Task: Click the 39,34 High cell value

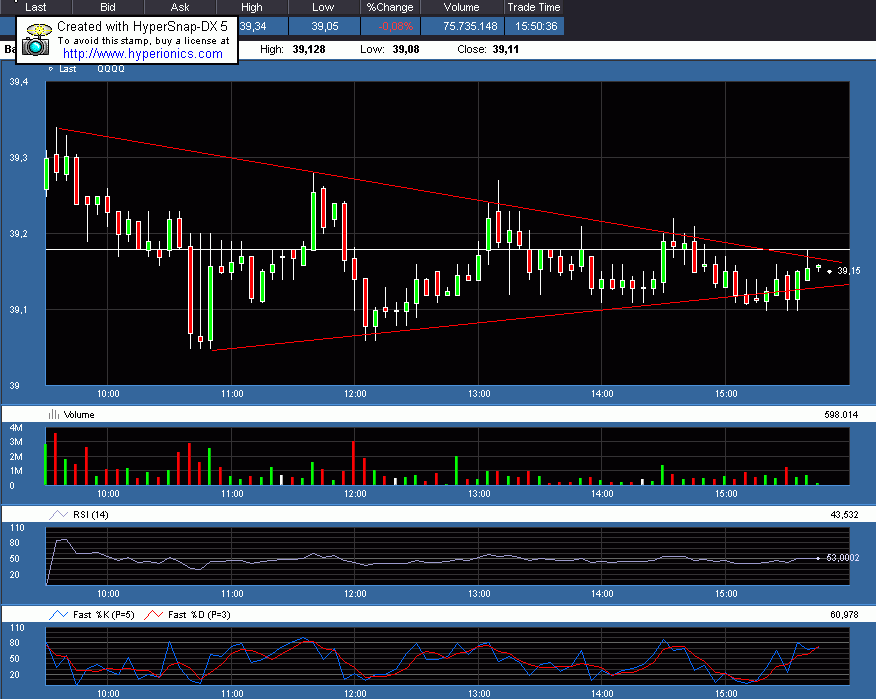Action: pyautogui.click(x=253, y=26)
